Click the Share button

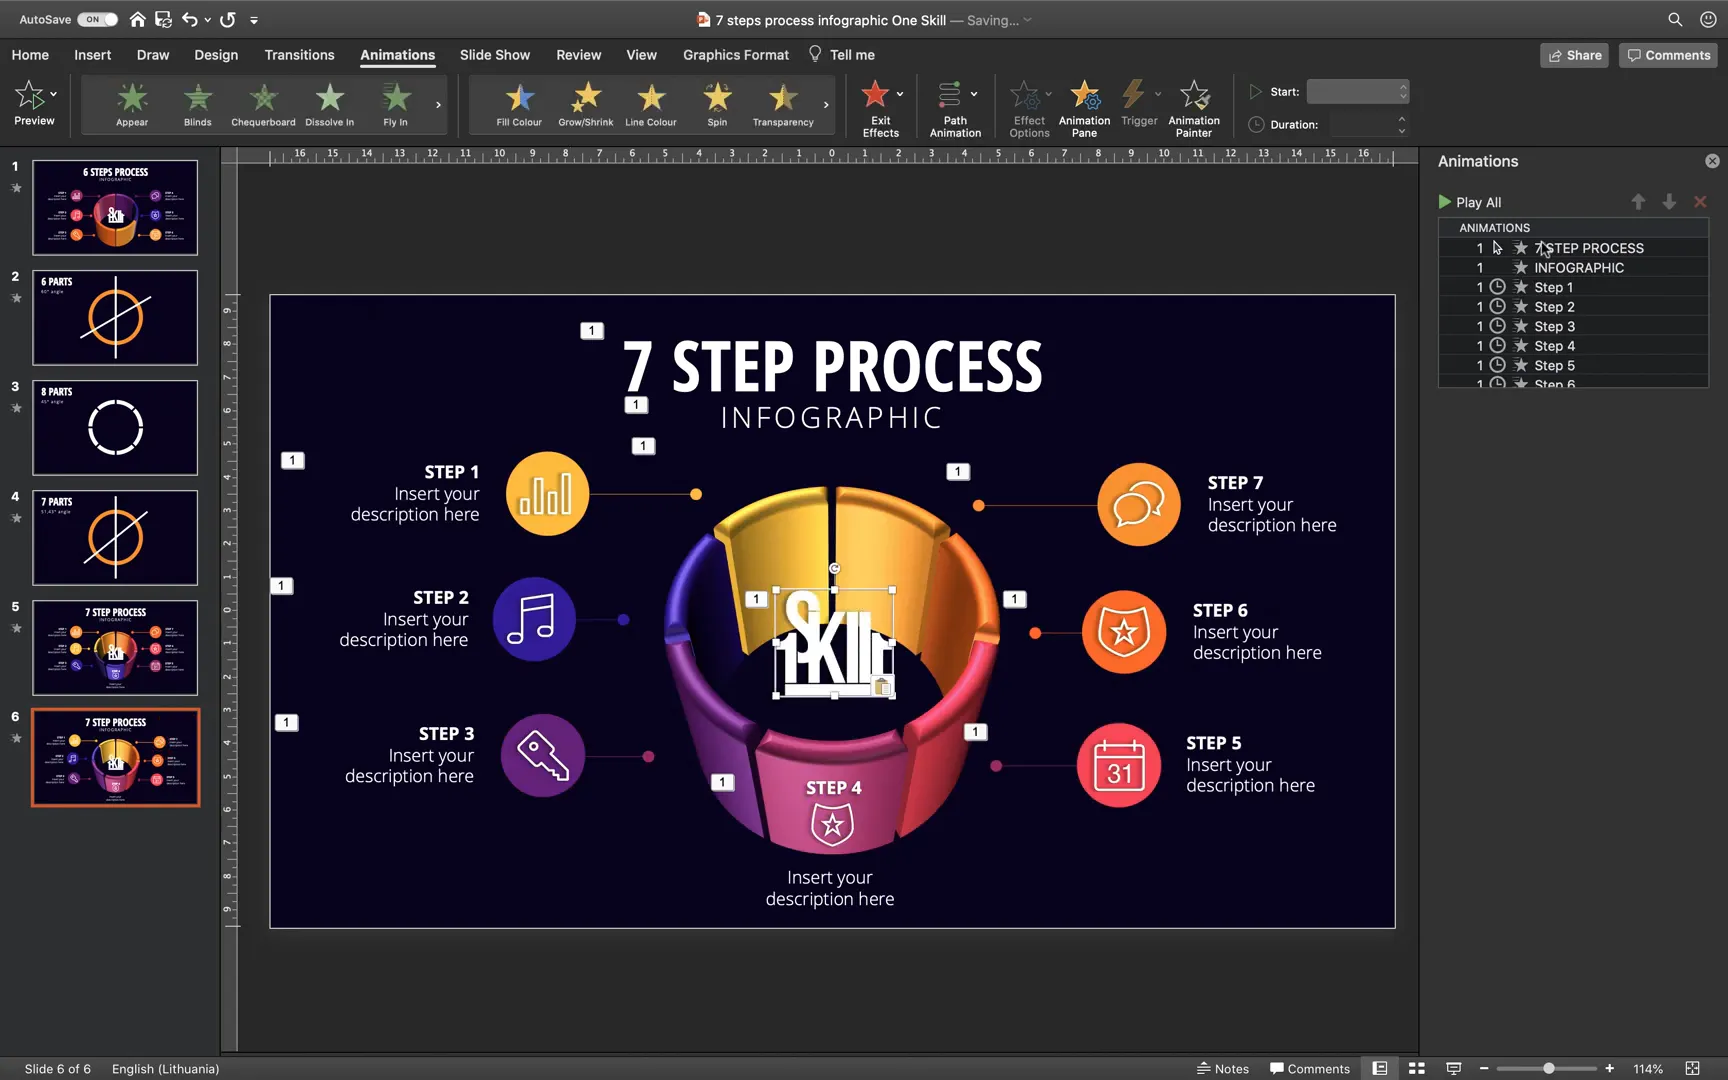tap(1574, 55)
